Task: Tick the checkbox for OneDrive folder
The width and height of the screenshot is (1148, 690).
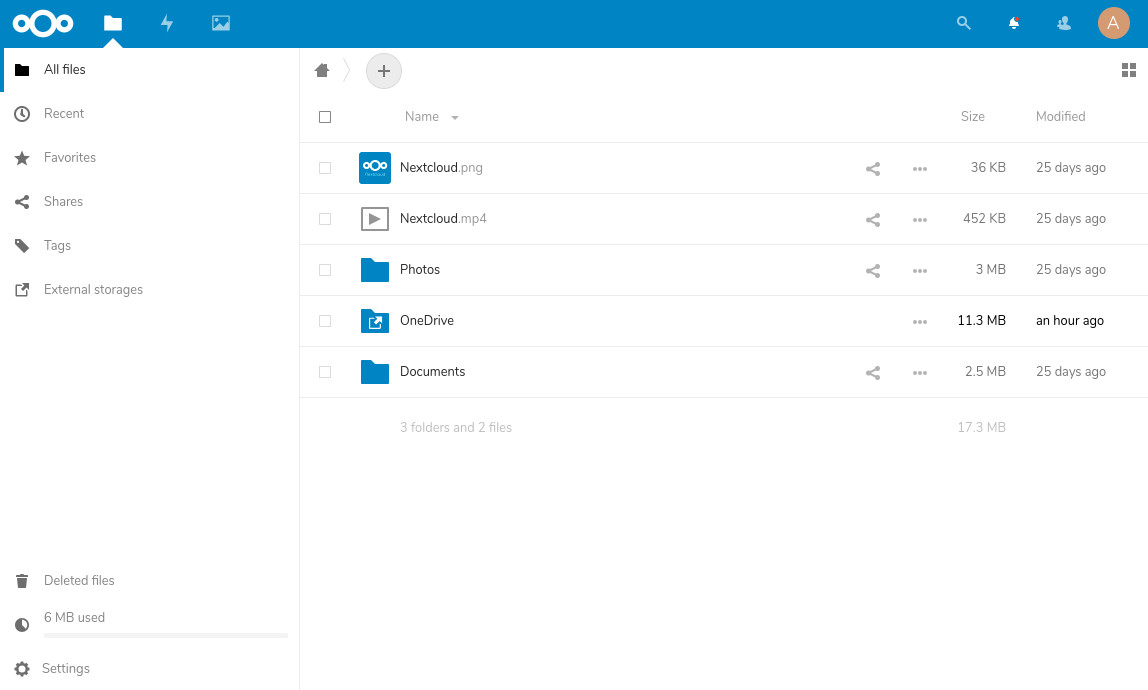Action: pyautogui.click(x=325, y=322)
